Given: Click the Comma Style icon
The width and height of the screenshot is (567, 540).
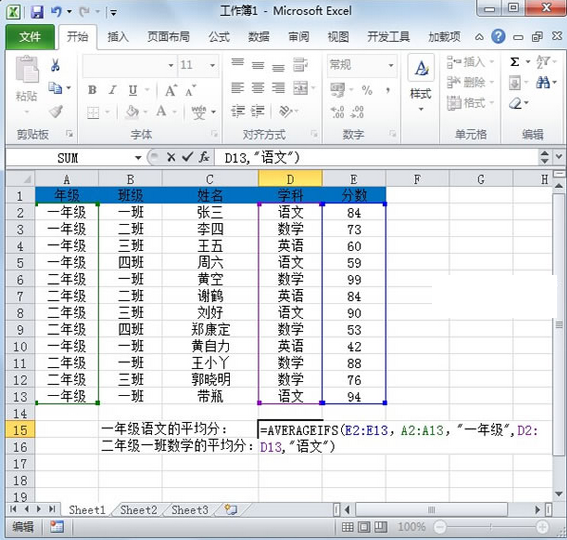Looking at the screenshot, I should click(x=388, y=90).
